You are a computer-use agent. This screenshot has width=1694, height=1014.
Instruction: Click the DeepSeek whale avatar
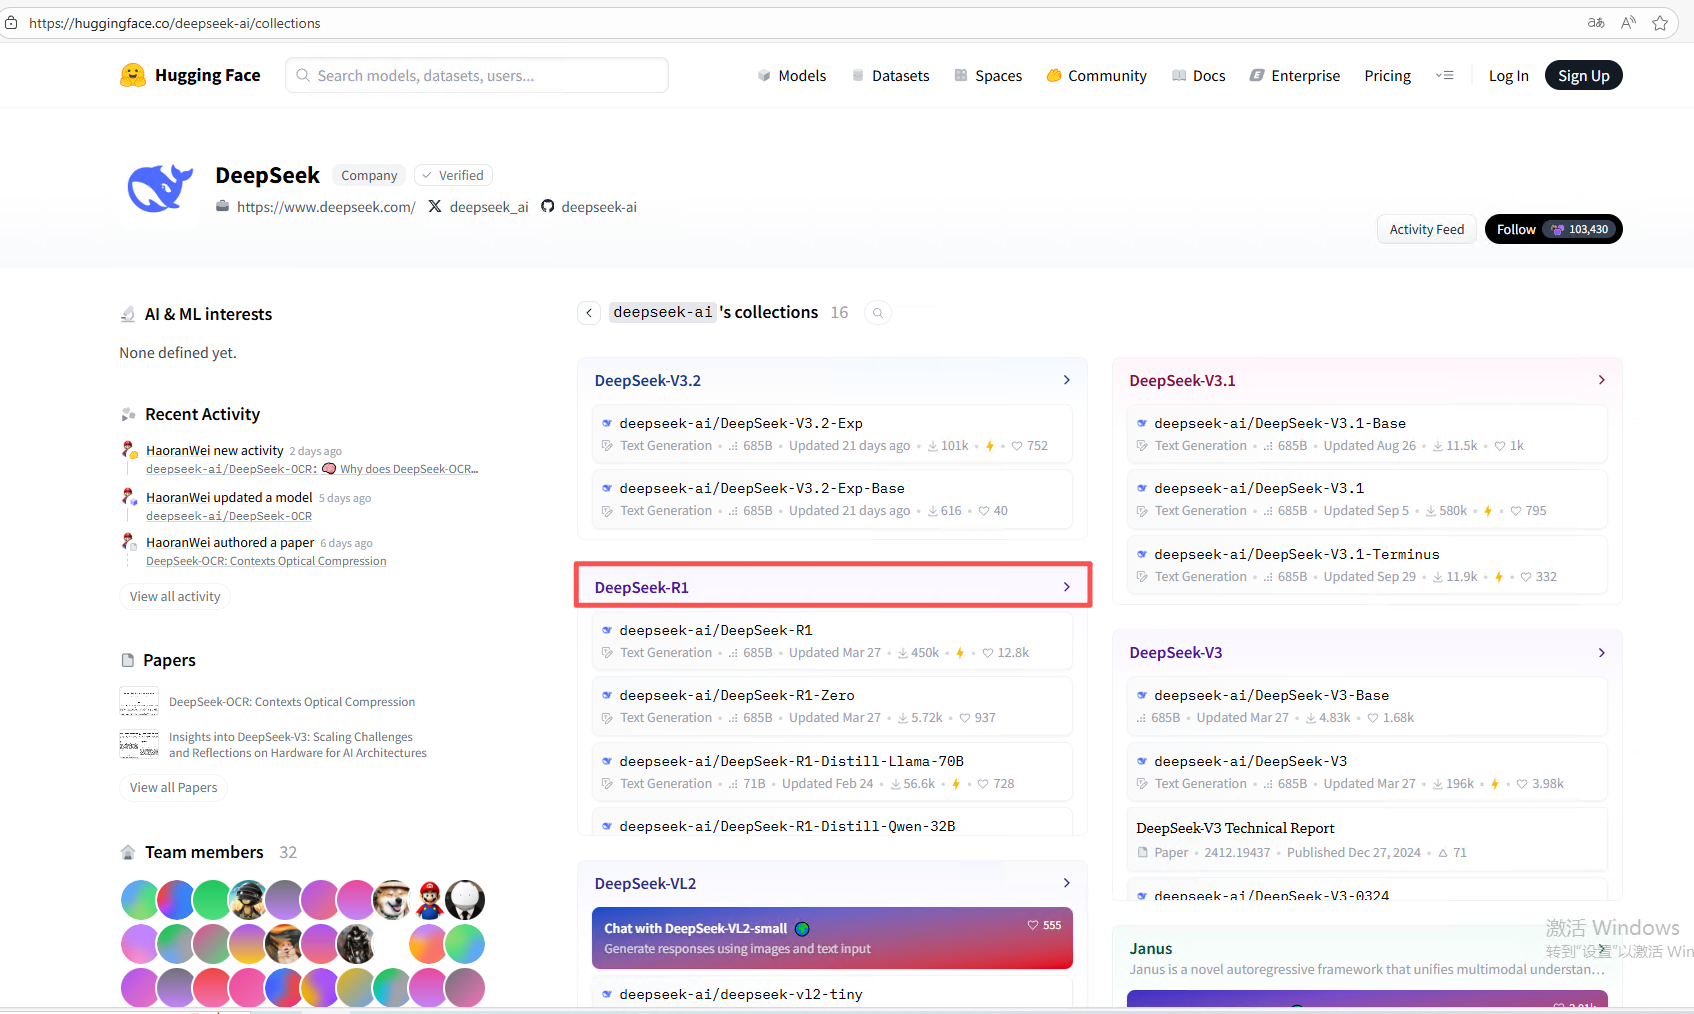[159, 188]
